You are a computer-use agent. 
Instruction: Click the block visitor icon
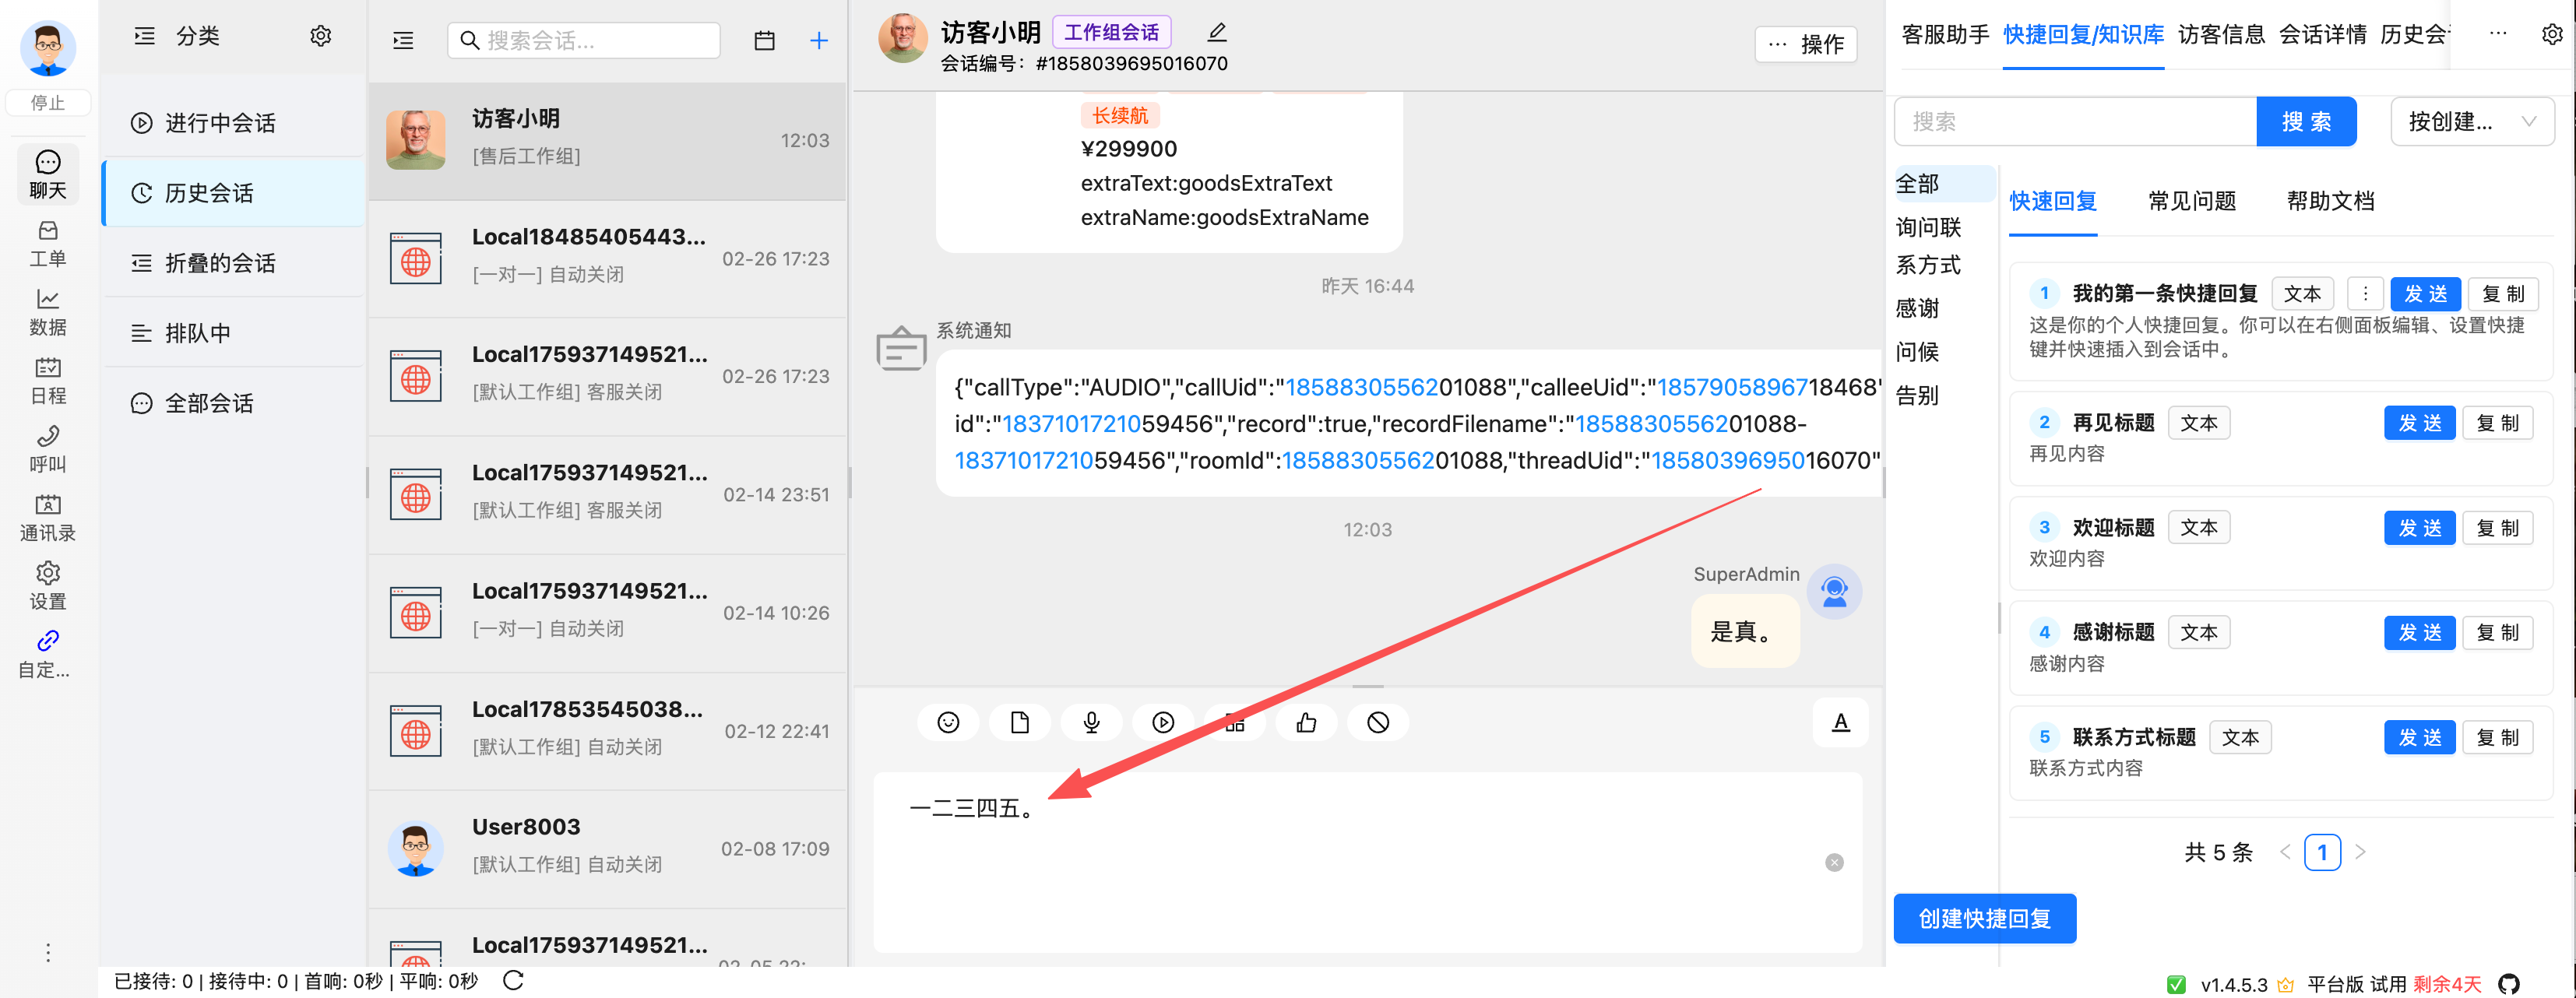[1377, 722]
